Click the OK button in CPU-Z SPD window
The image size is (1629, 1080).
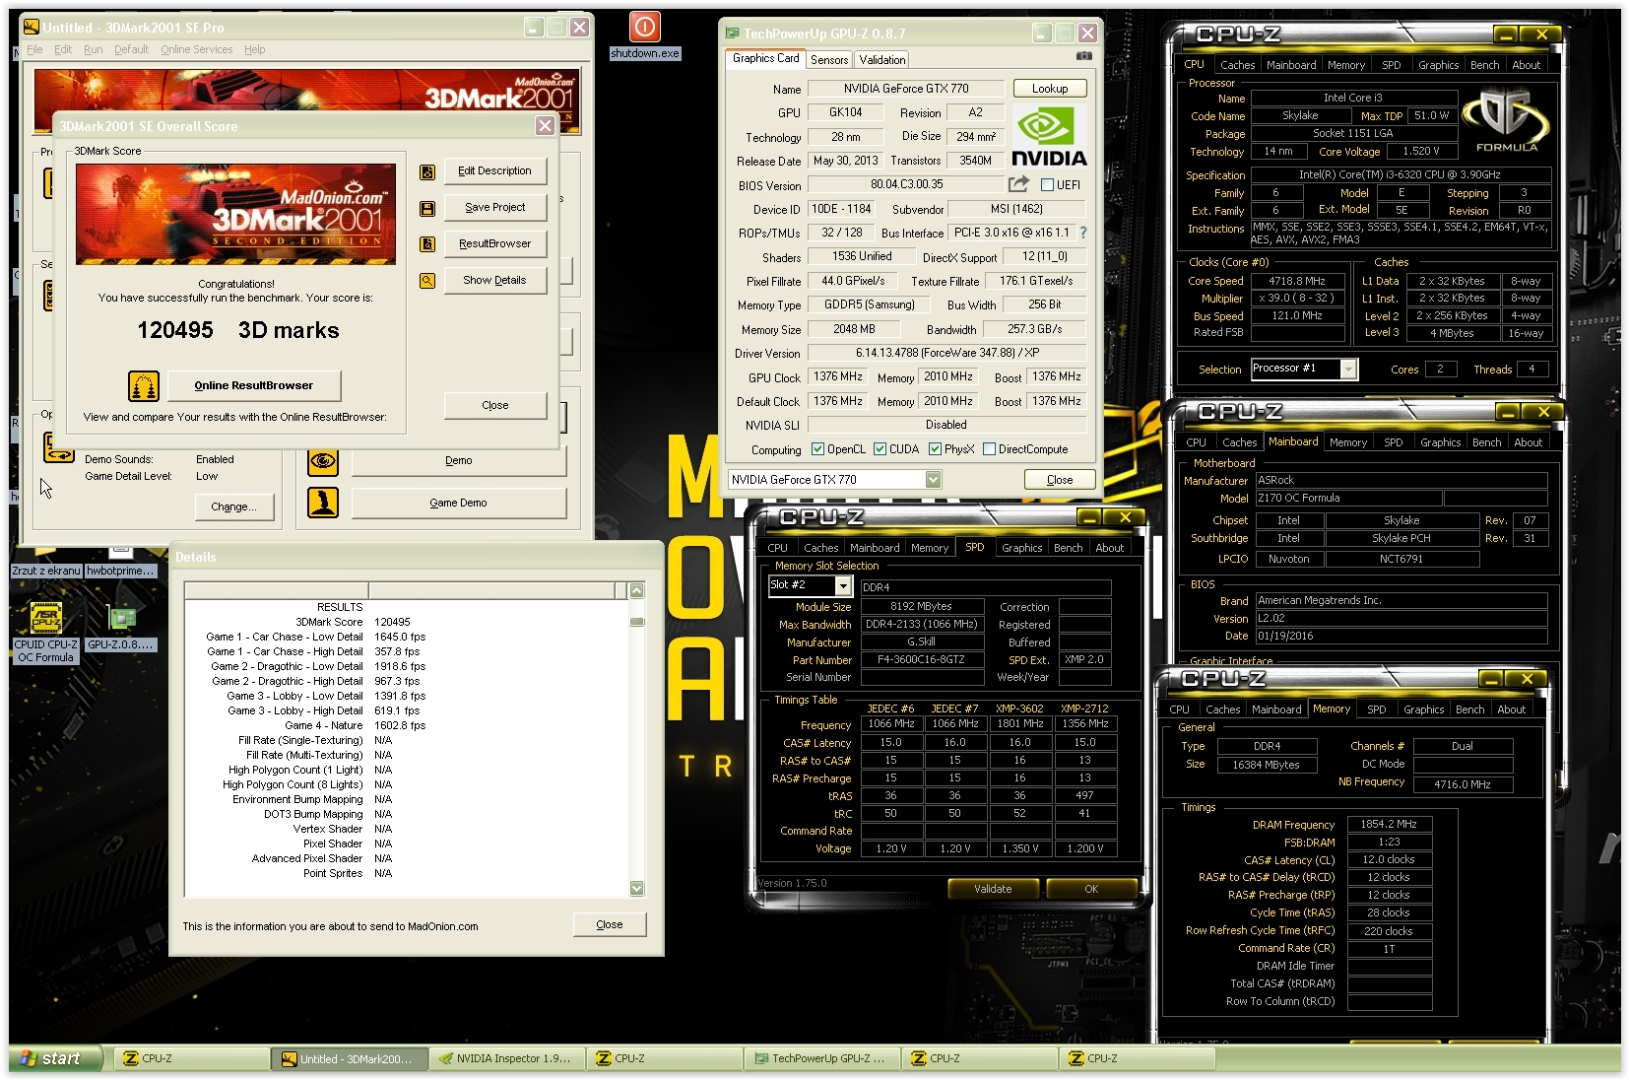coord(1091,889)
